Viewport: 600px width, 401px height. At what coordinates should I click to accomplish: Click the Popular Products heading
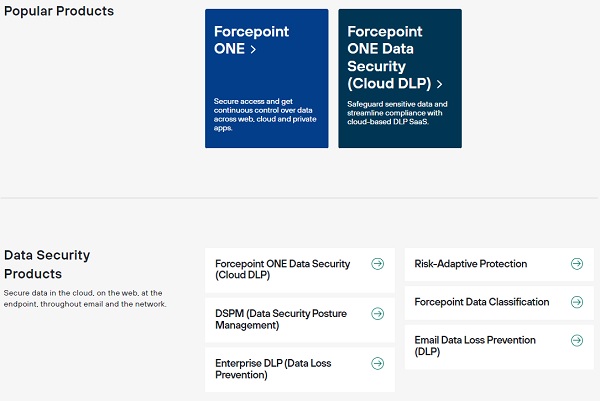(59, 11)
